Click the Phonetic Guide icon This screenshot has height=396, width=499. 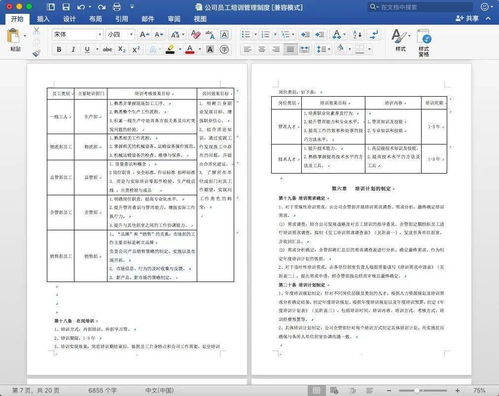(x=210, y=34)
